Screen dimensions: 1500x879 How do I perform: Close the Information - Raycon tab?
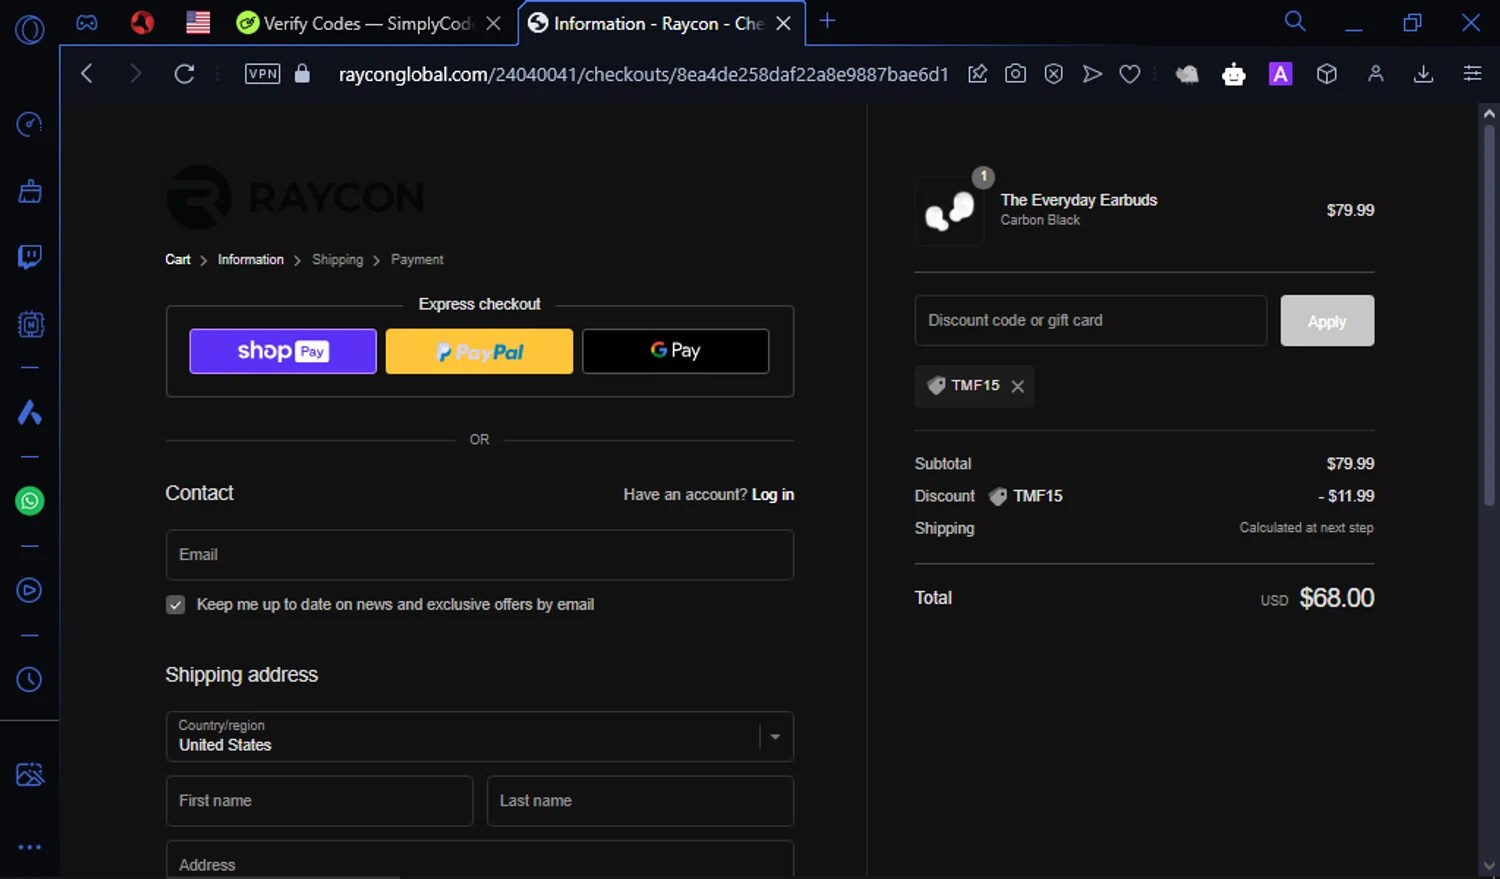784,23
